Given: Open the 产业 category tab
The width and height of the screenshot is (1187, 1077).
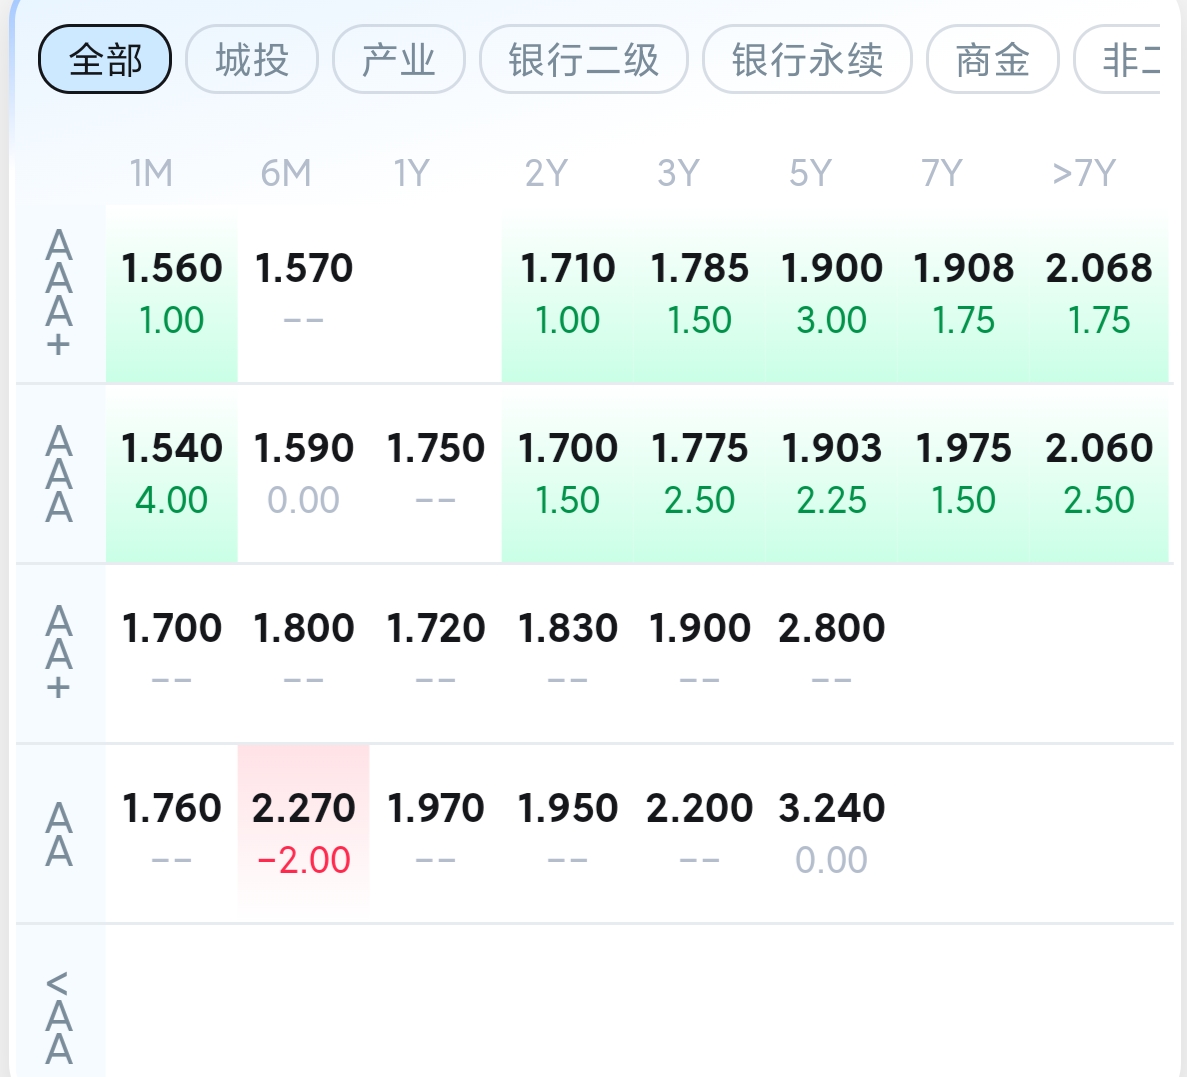Looking at the screenshot, I should [x=398, y=59].
